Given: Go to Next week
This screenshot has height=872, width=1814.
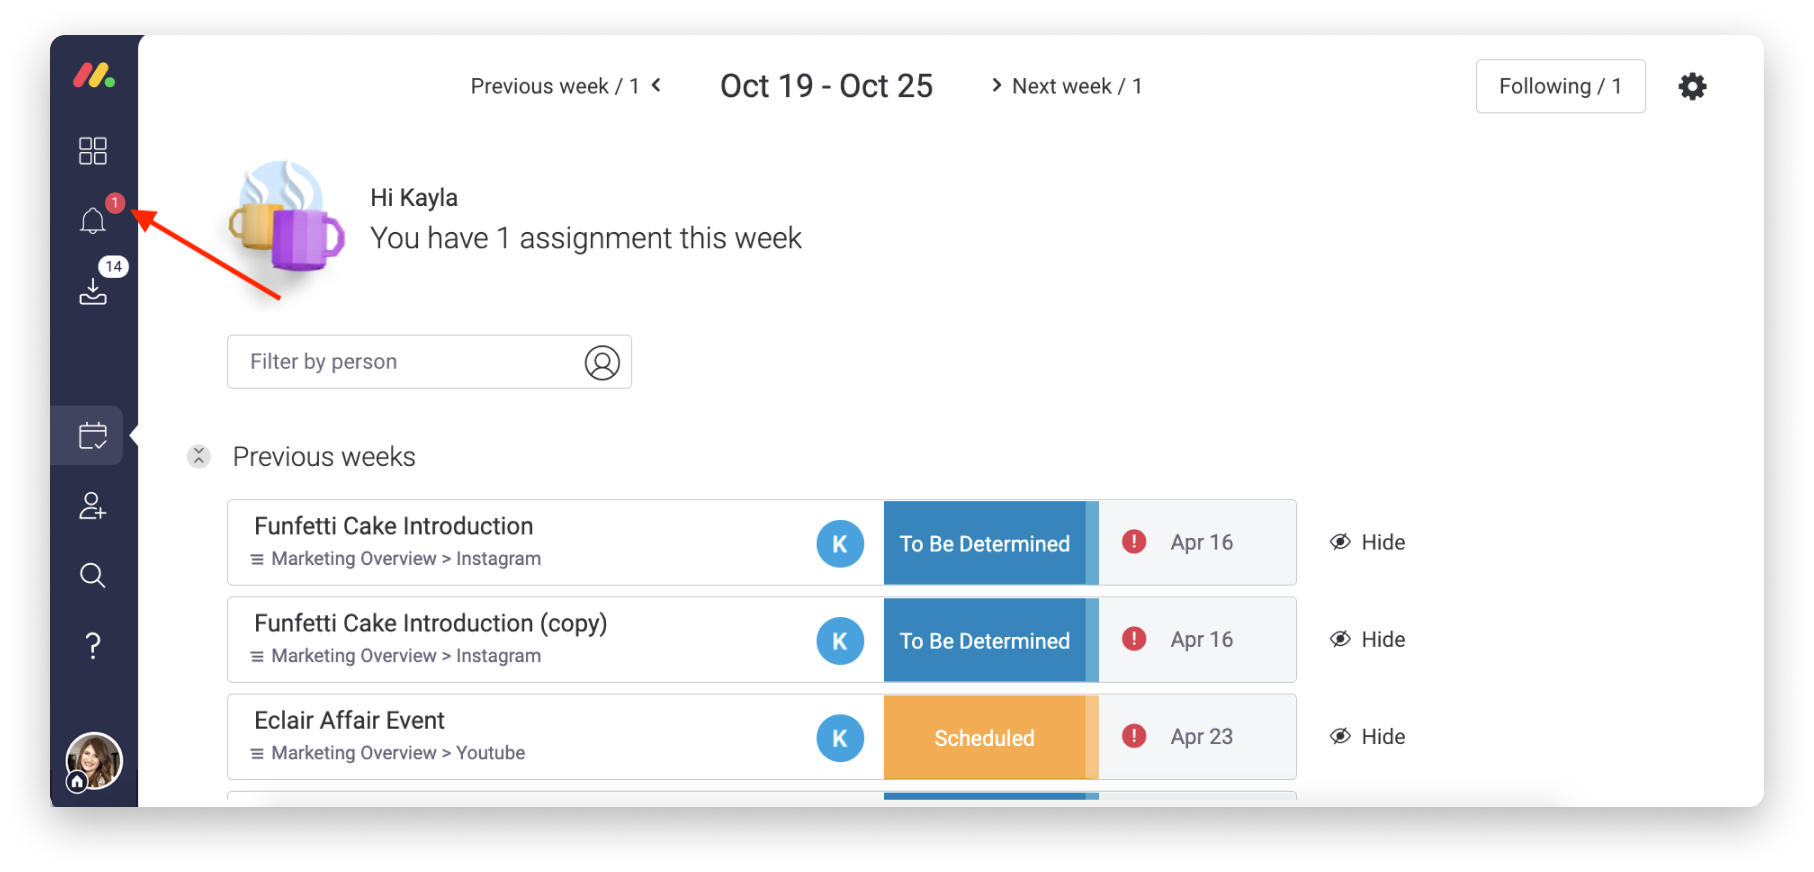Looking at the screenshot, I should pos(1066,86).
